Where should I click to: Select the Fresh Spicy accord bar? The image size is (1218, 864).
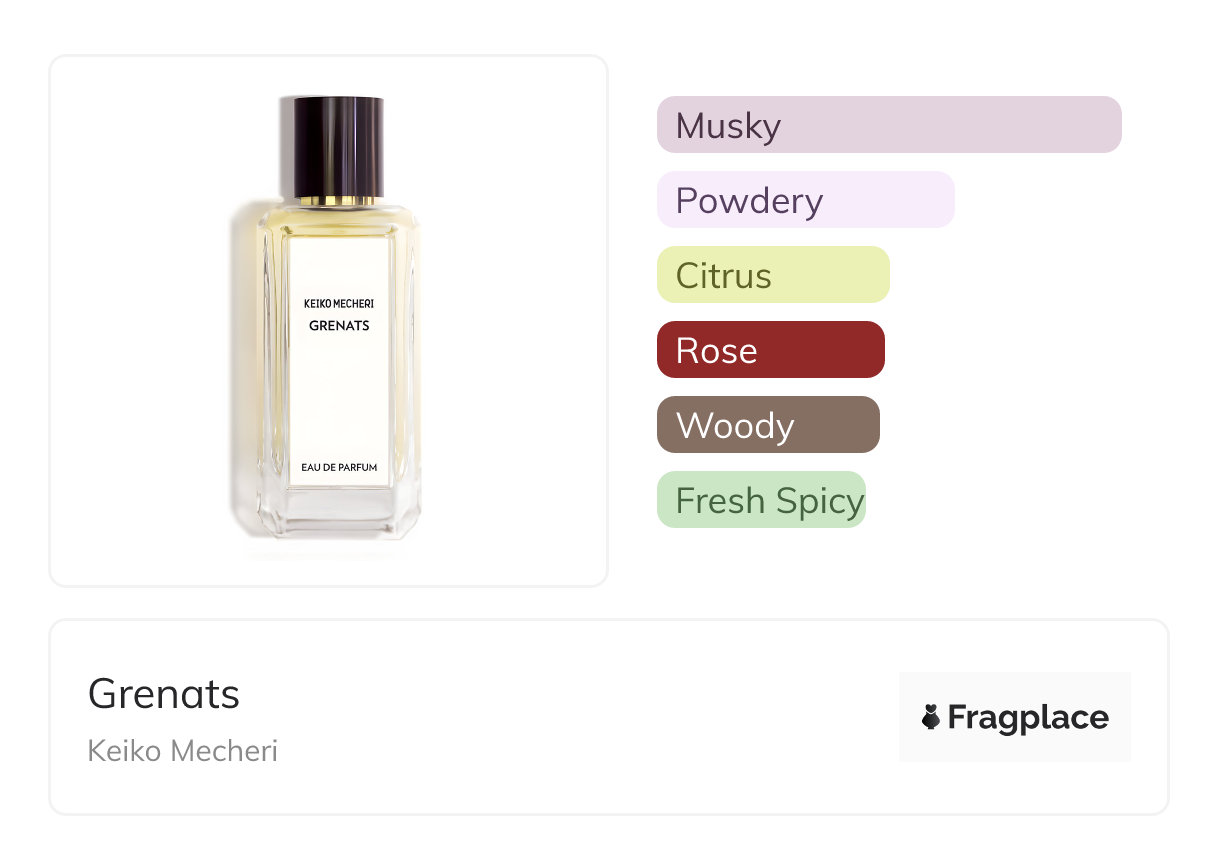761,500
